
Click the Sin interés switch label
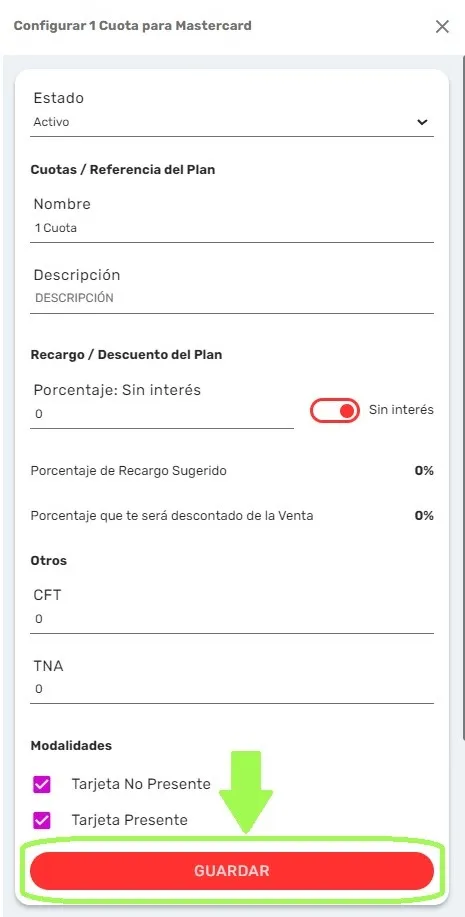(x=401, y=410)
